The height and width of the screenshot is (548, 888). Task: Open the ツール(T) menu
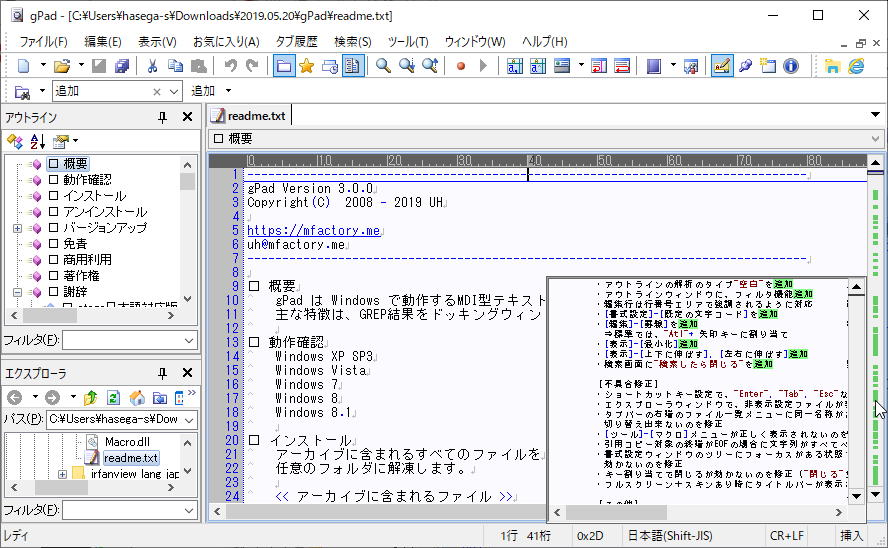pos(408,41)
